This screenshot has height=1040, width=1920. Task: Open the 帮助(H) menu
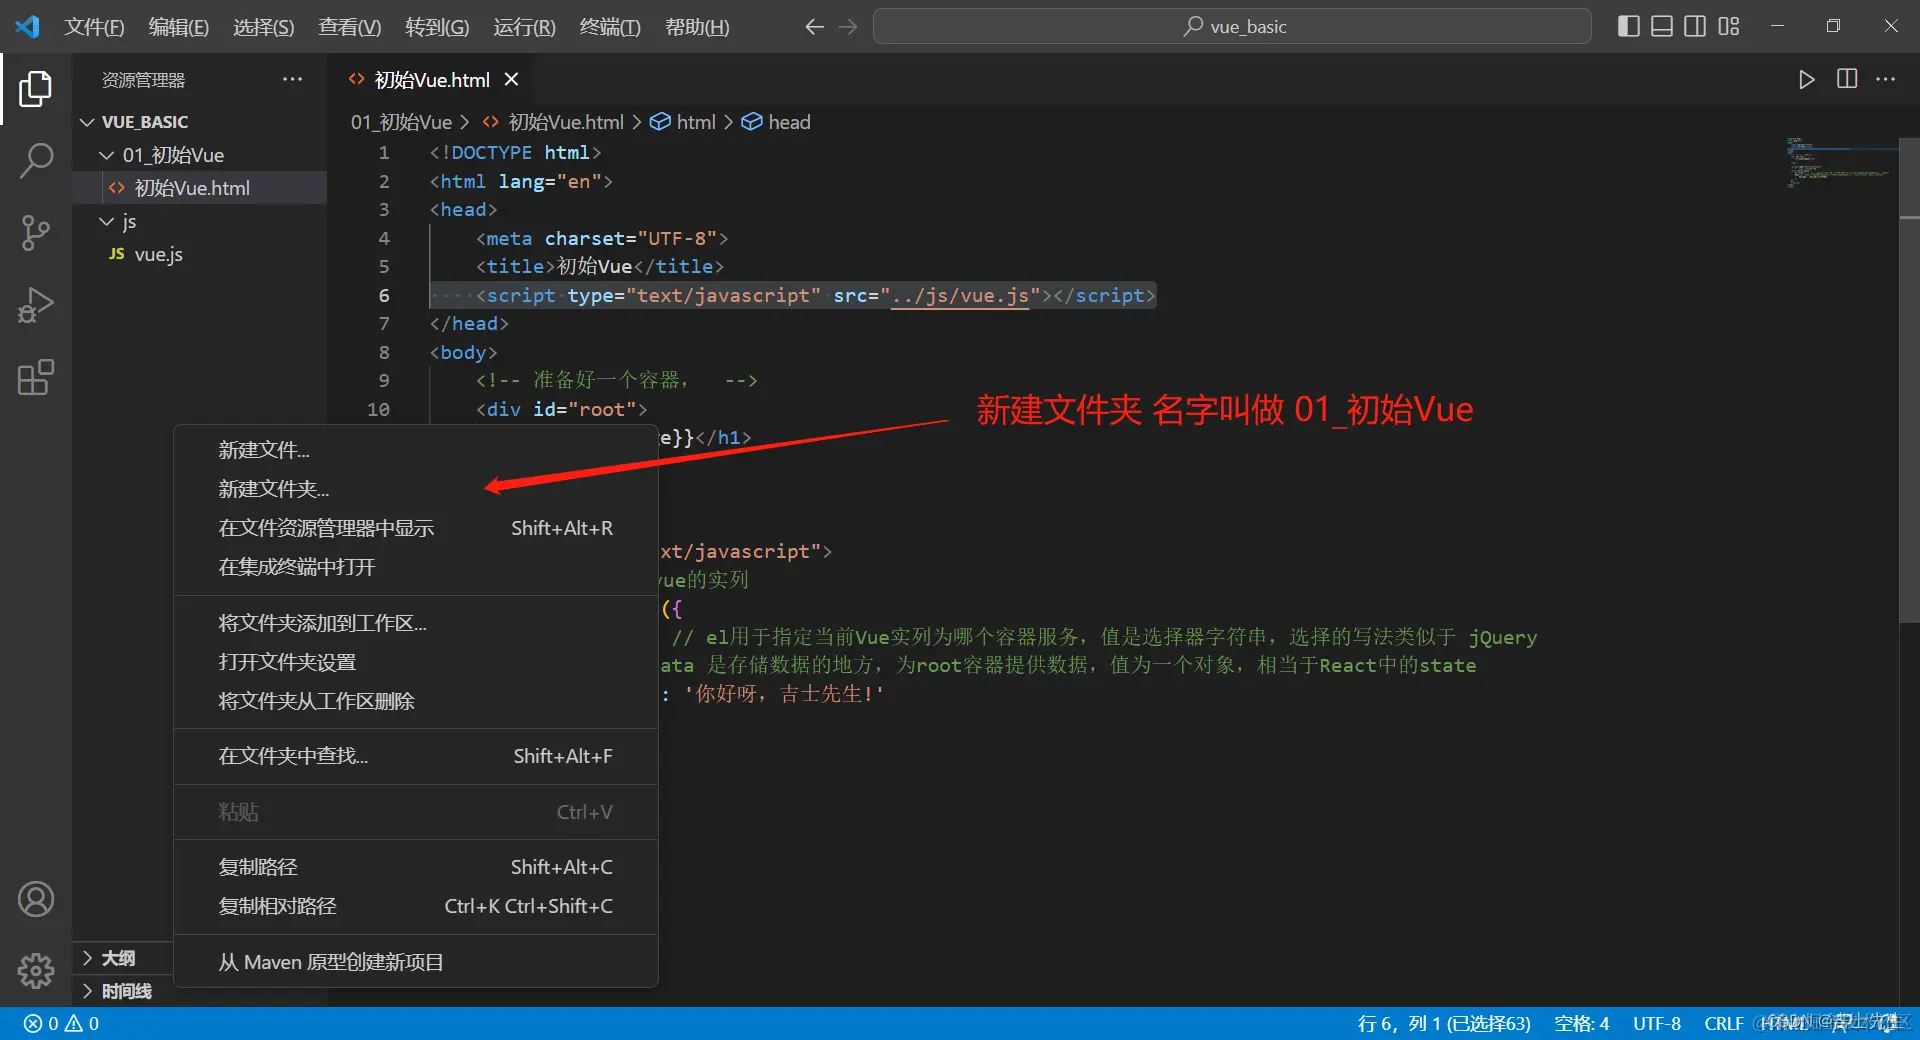pyautogui.click(x=697, y=27)
